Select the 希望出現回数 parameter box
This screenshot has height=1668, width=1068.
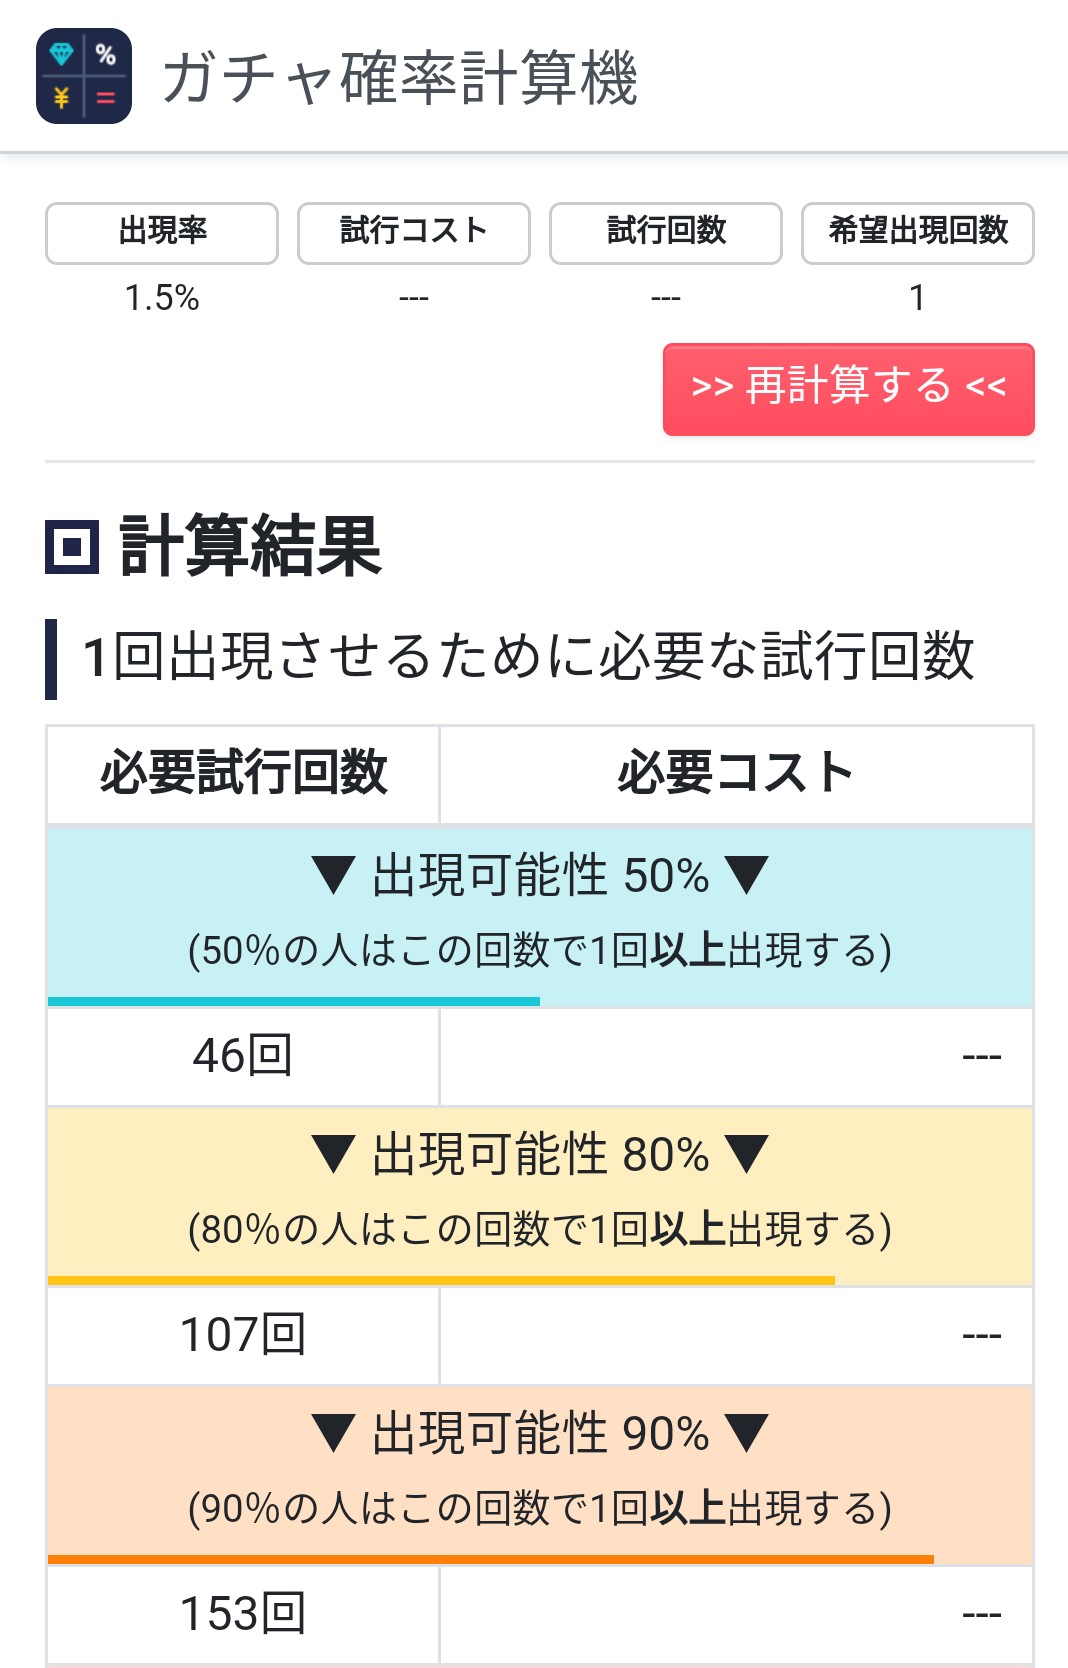coord(918,233)
